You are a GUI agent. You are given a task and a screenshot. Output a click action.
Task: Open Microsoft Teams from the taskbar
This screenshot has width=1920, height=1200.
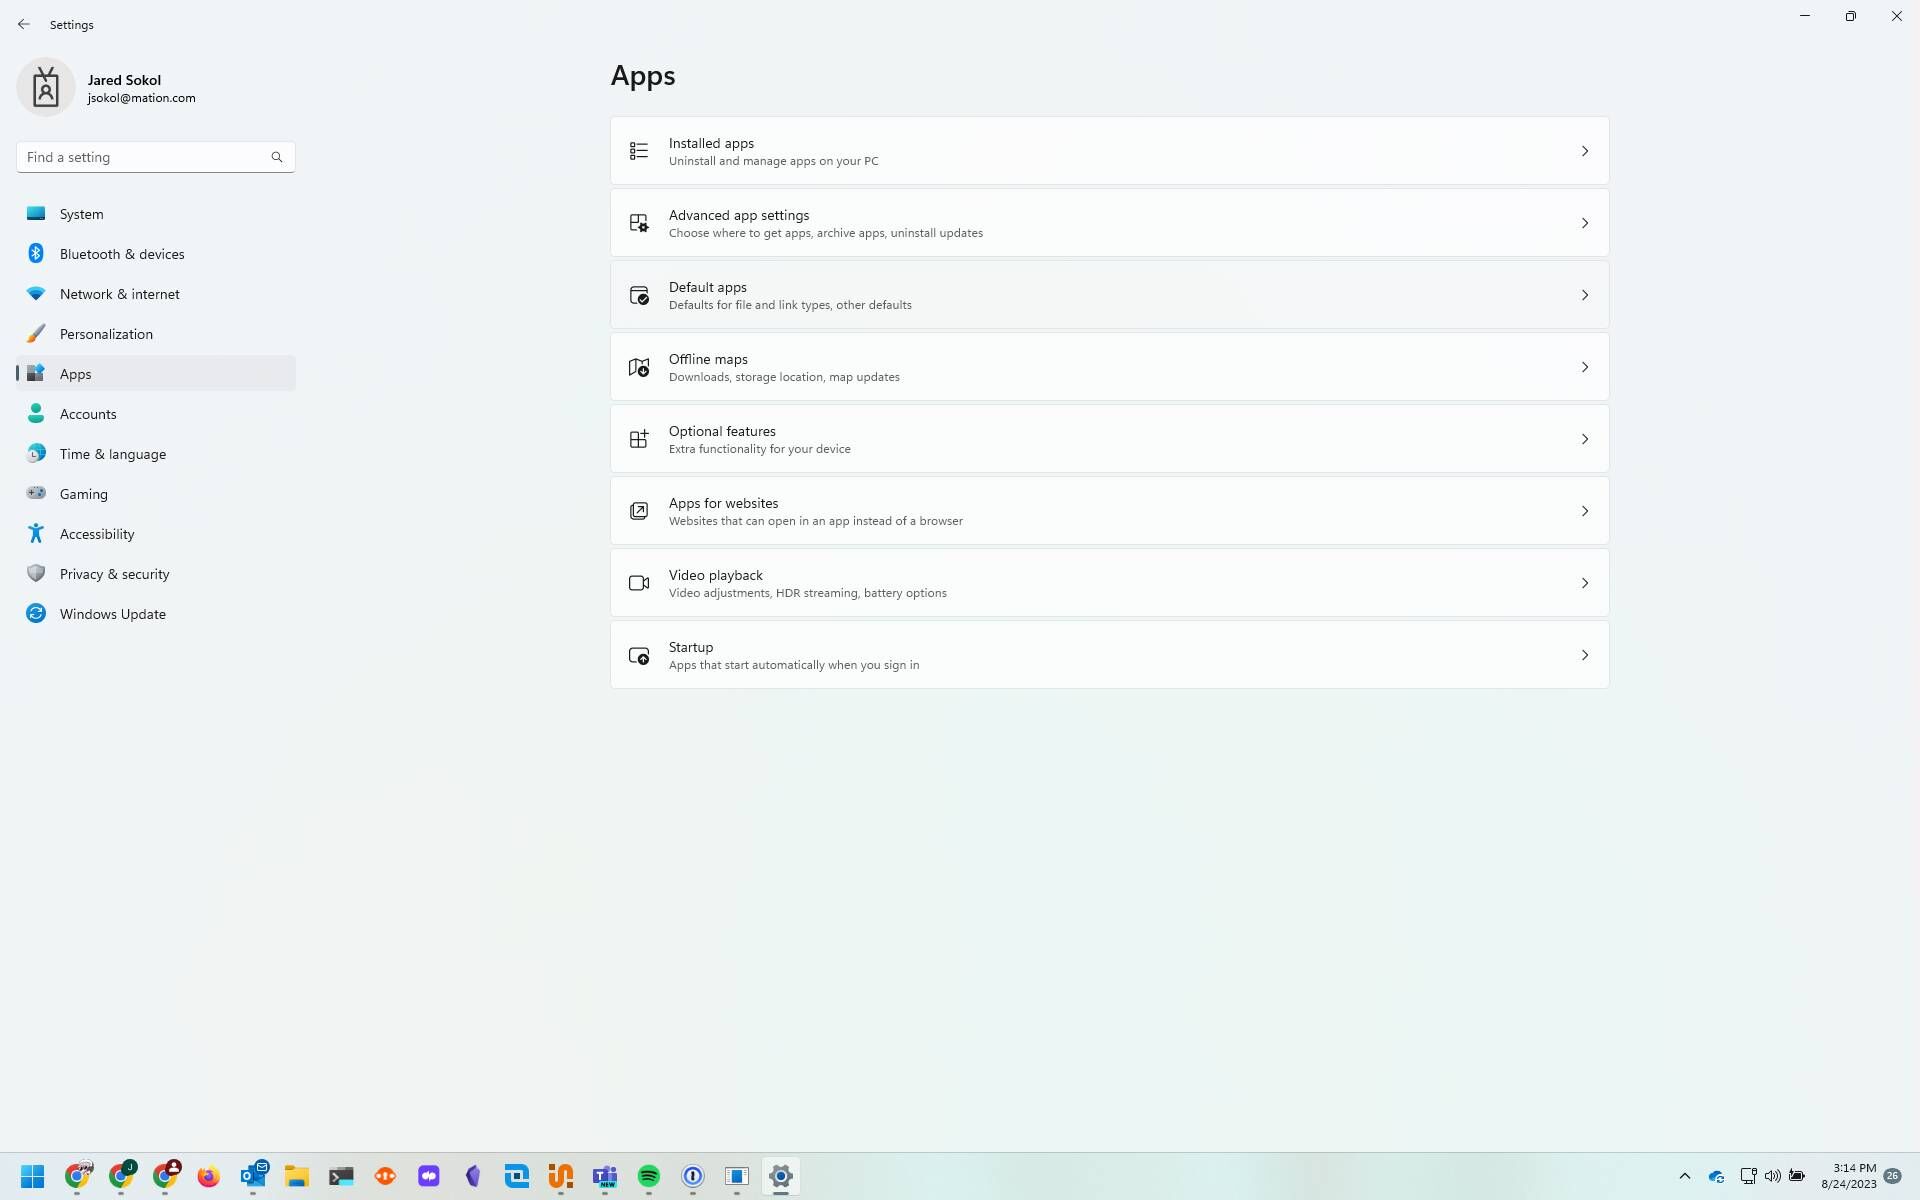coord(605,1176)
